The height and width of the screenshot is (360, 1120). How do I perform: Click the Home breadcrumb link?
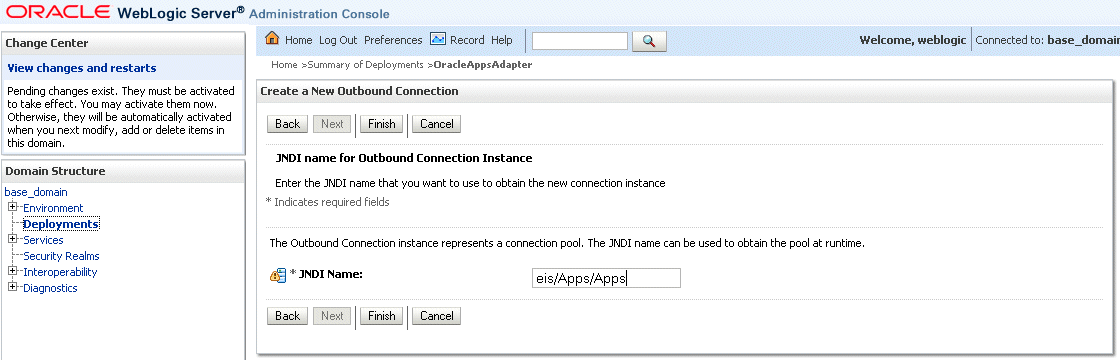pyautogui.click(x=284, y=64)
